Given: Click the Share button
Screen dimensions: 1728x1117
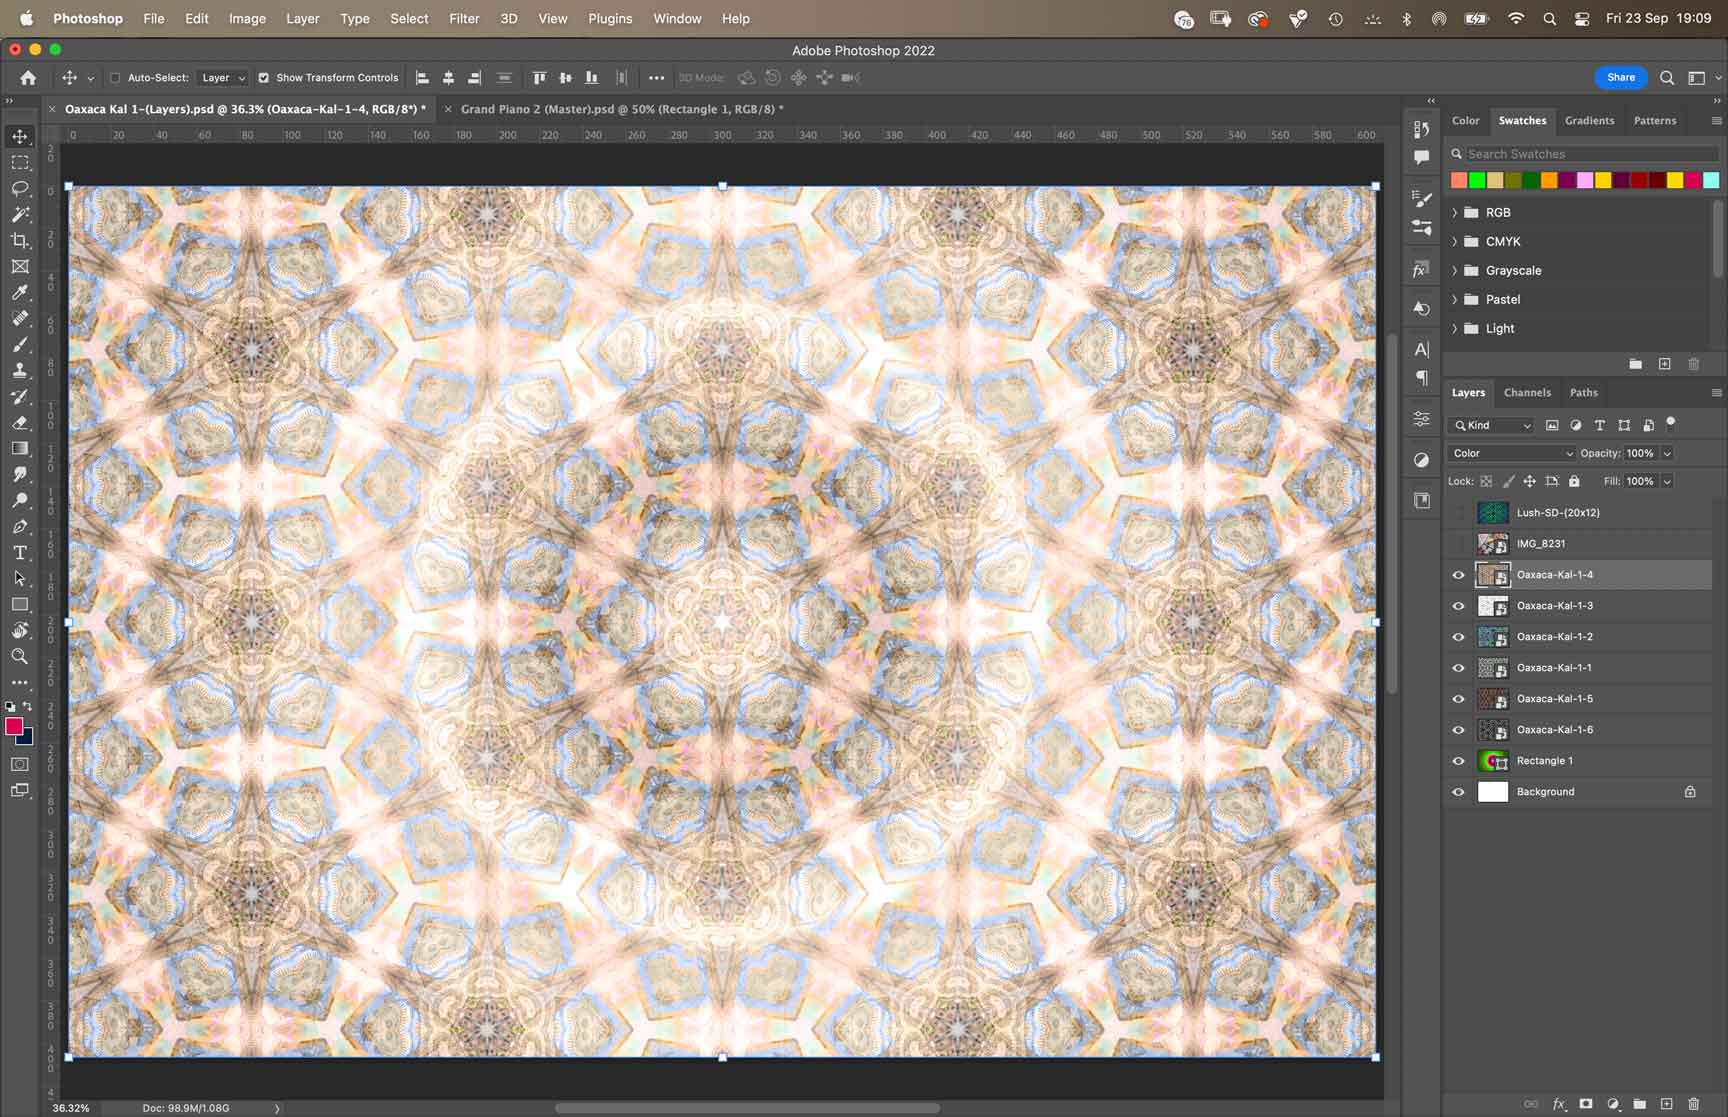Looking at the screenshot, I should (1621, 77).
